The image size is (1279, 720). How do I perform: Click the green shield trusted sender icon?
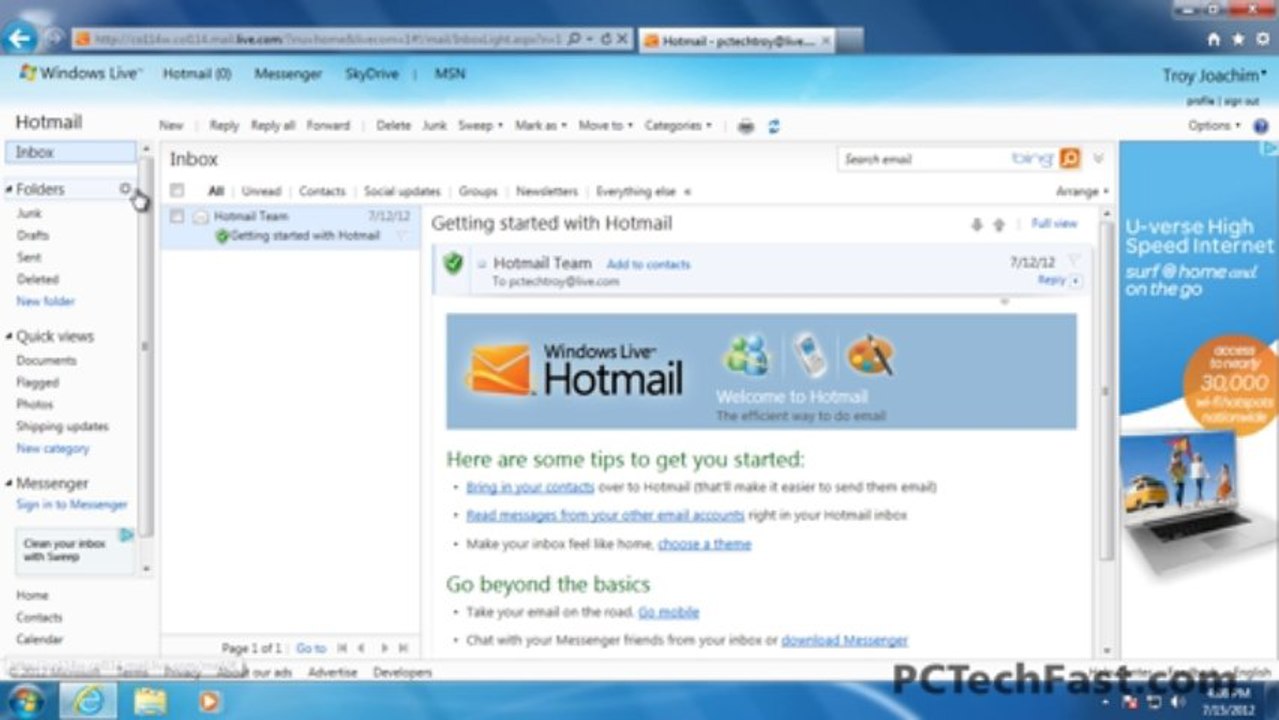(x=454, y=263)
